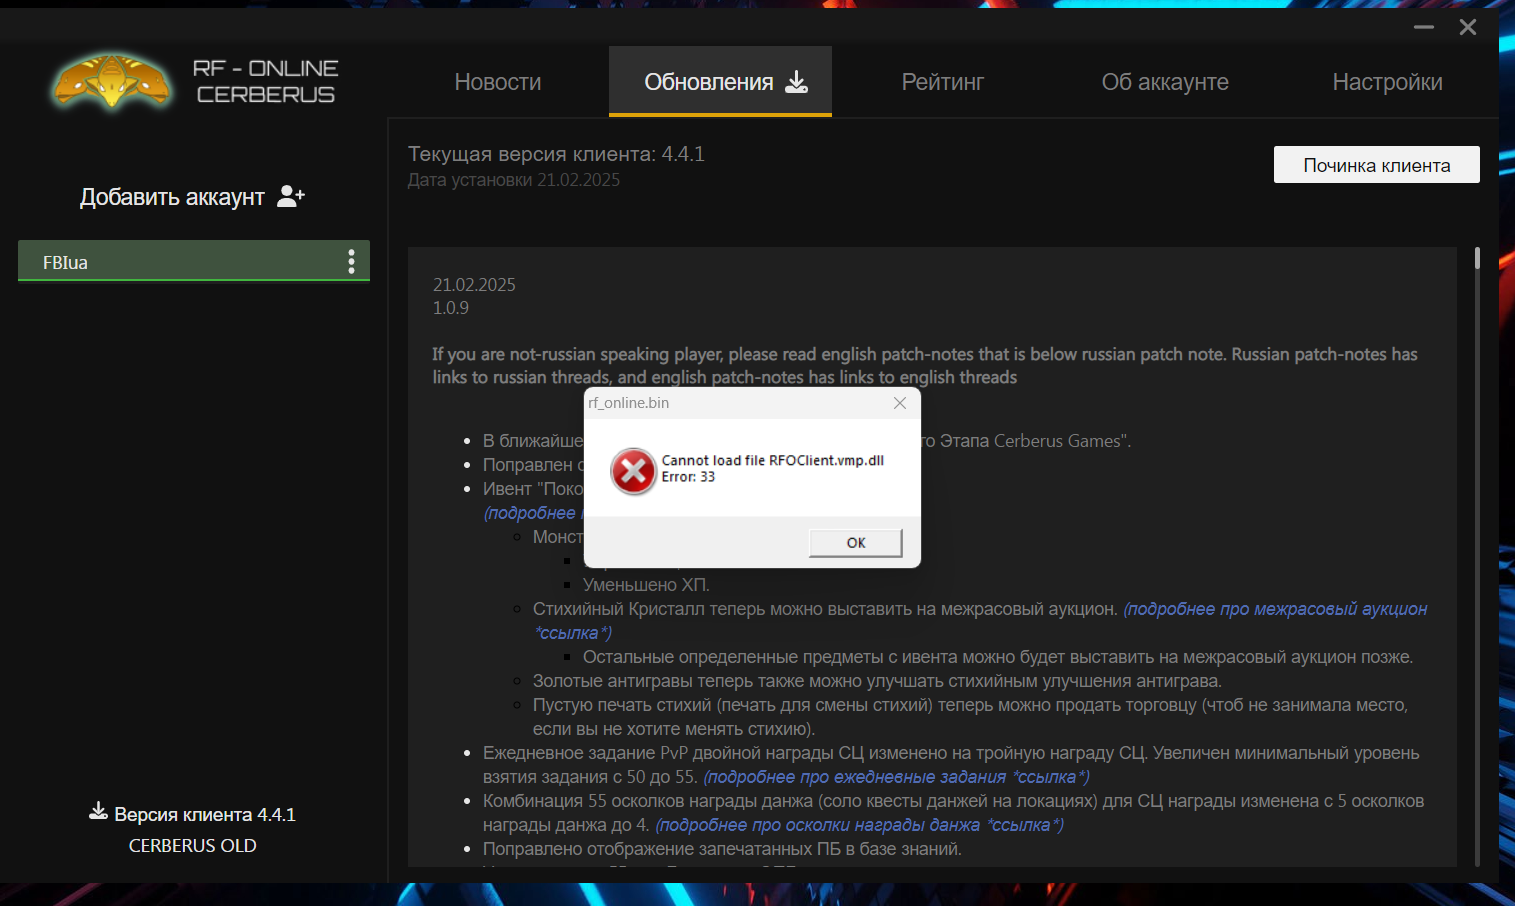This screenshot has width=1515, height=906.
Task: Click the patch version 1.0.9 text
Action: point(451,308)
